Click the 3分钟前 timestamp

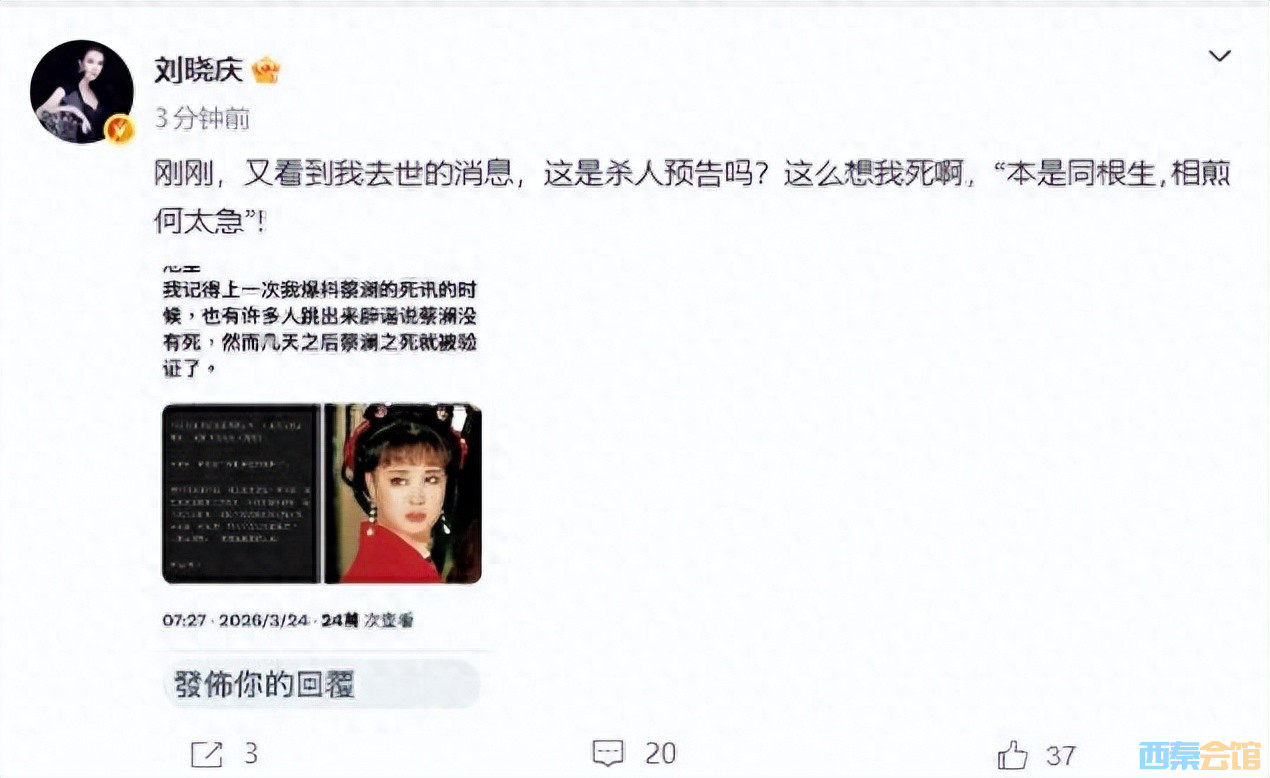click(202, 118)
